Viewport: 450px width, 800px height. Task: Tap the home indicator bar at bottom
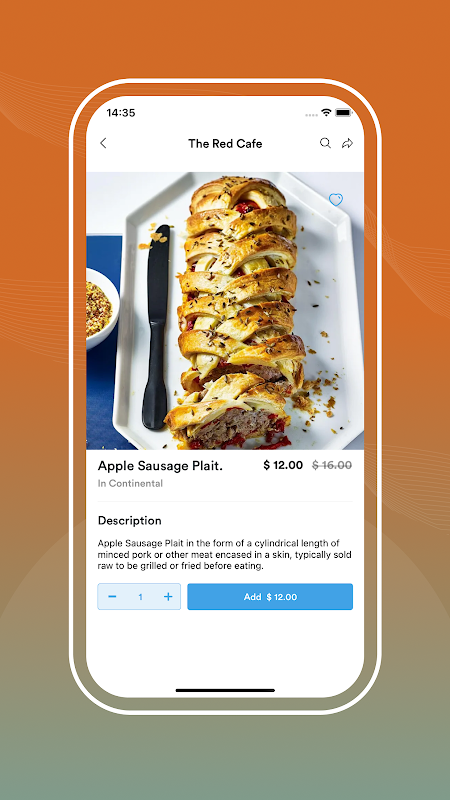coord(225,690)
